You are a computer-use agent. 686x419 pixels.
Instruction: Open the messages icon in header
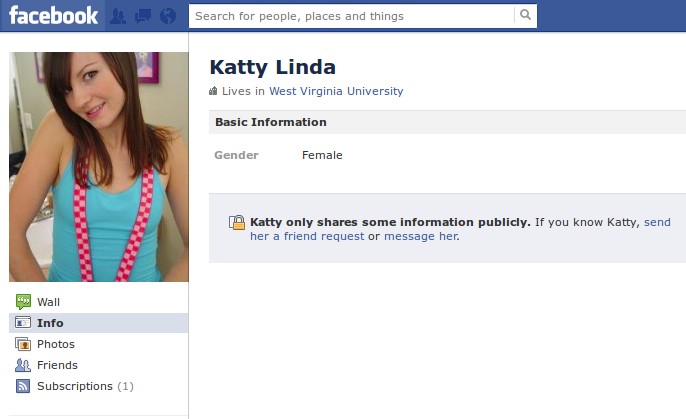click(x=143, y=16)
